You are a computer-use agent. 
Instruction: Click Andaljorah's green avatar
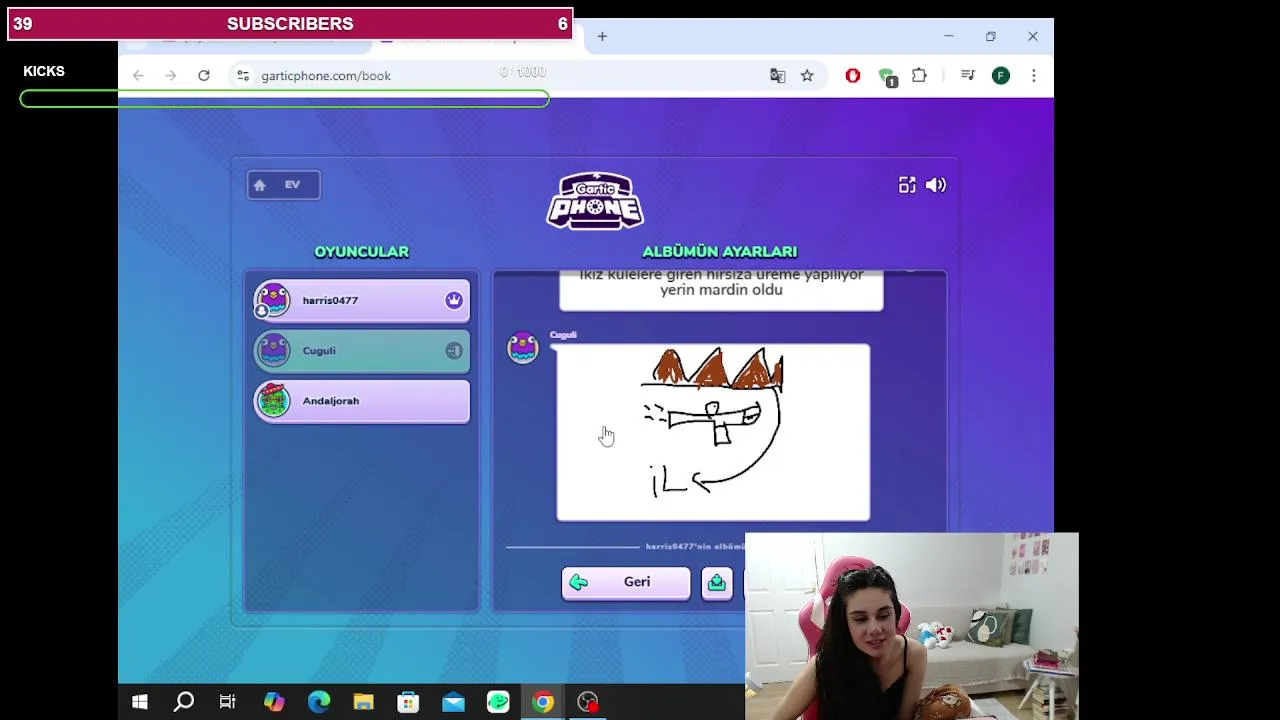[273, 401]
